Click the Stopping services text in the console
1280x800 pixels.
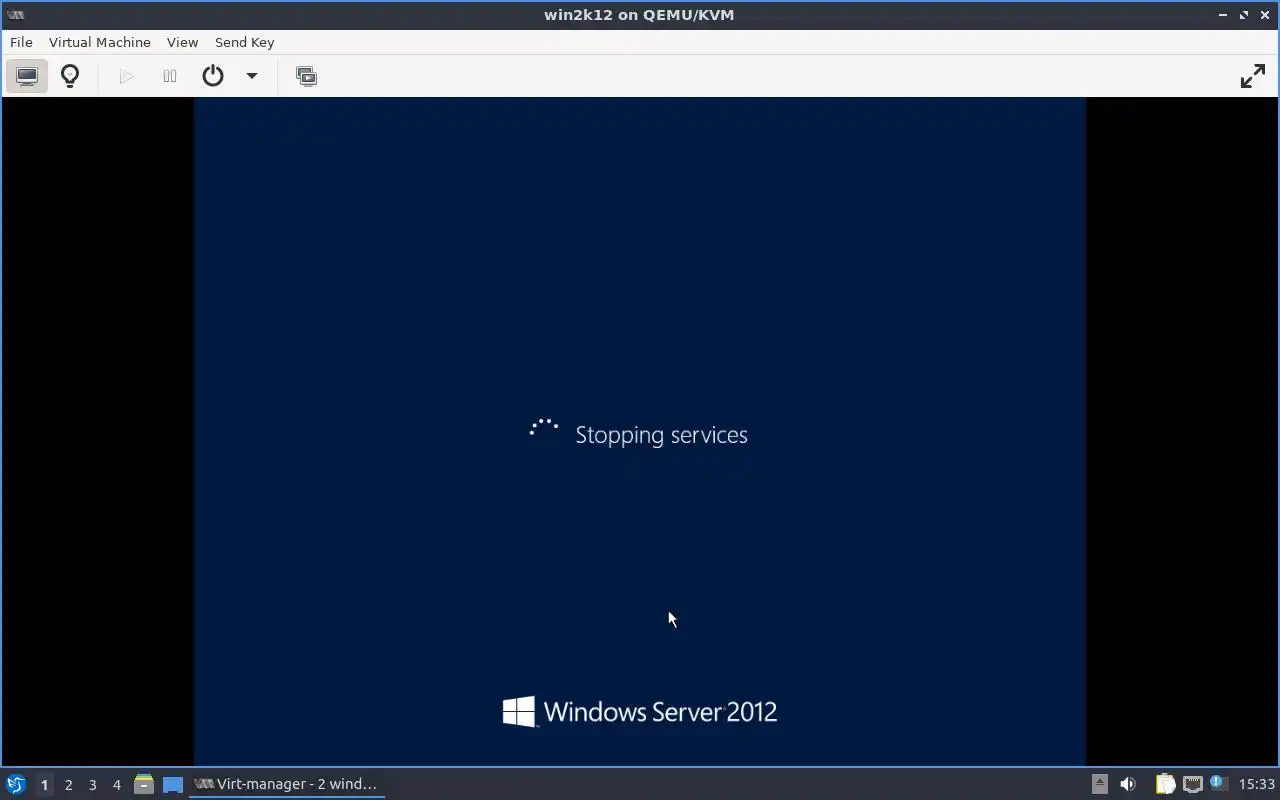click(x=661, y=435)
